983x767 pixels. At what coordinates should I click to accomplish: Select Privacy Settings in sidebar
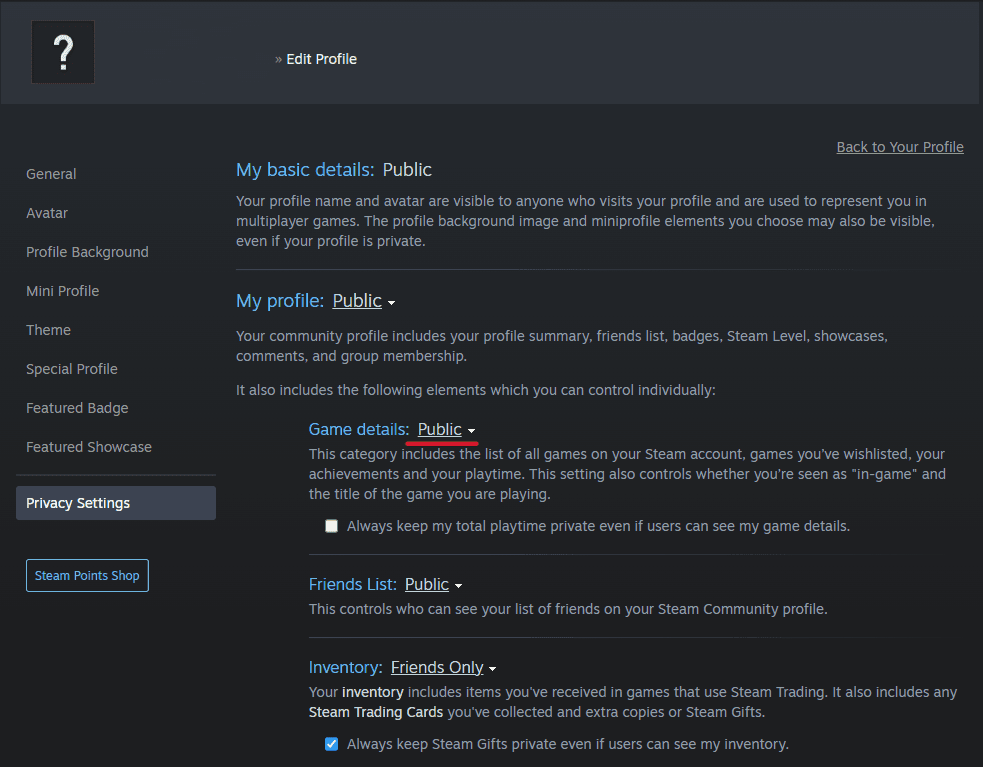click(116, 503)
